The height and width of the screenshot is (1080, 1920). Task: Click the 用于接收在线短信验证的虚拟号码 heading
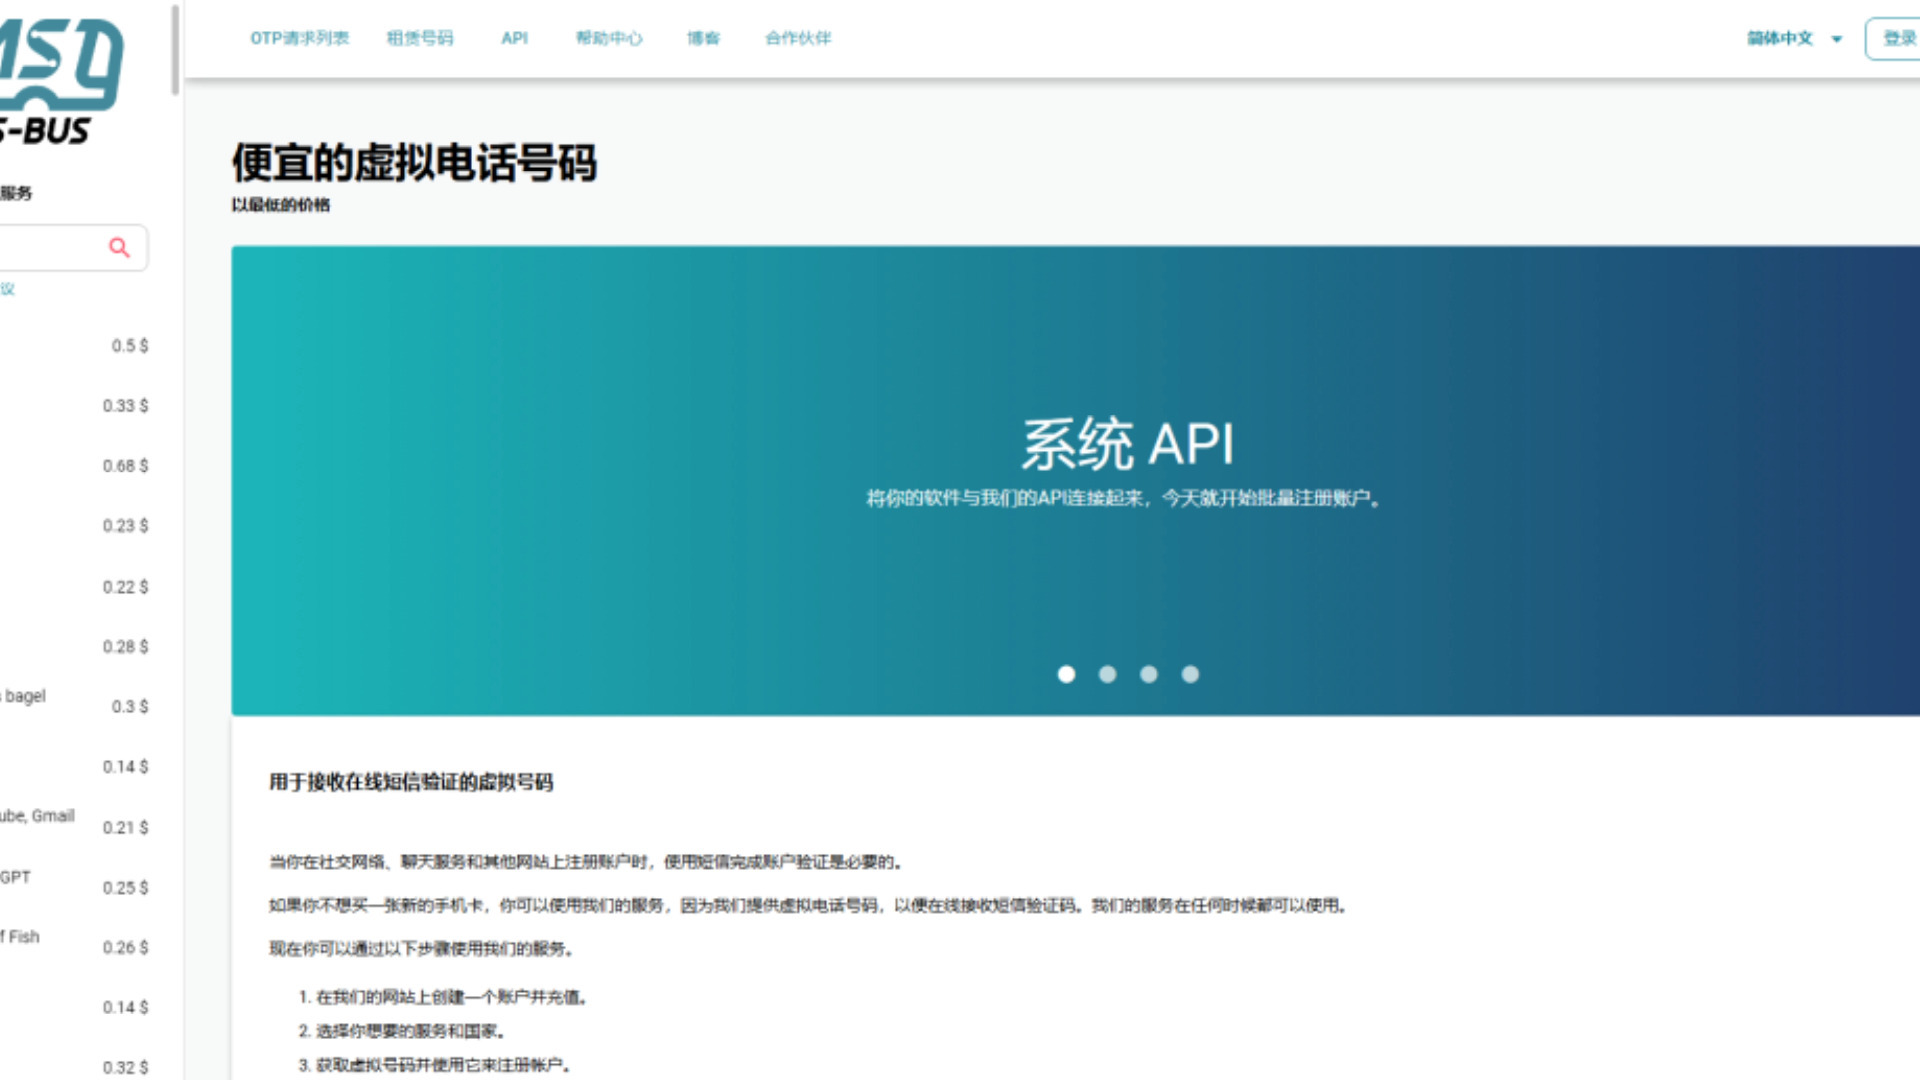pos(411,782)
